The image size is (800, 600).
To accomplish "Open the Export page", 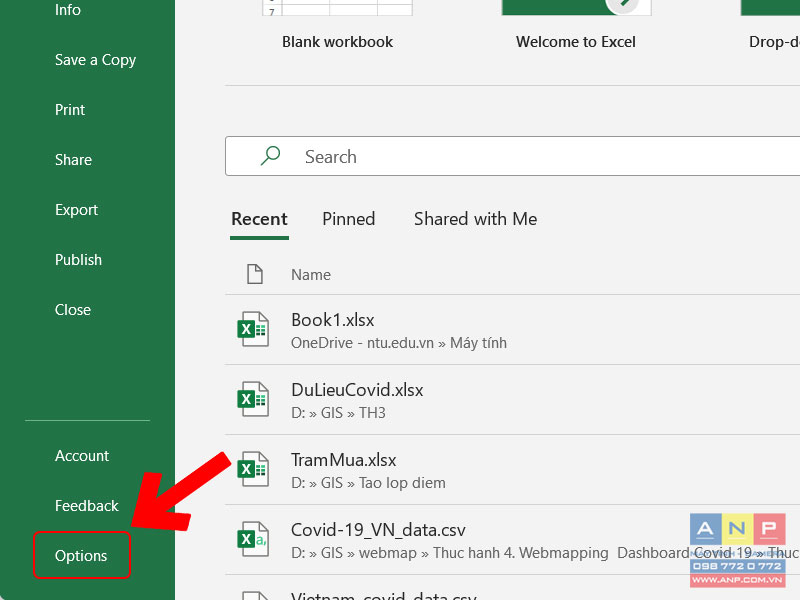I will (x=77, y=210).
